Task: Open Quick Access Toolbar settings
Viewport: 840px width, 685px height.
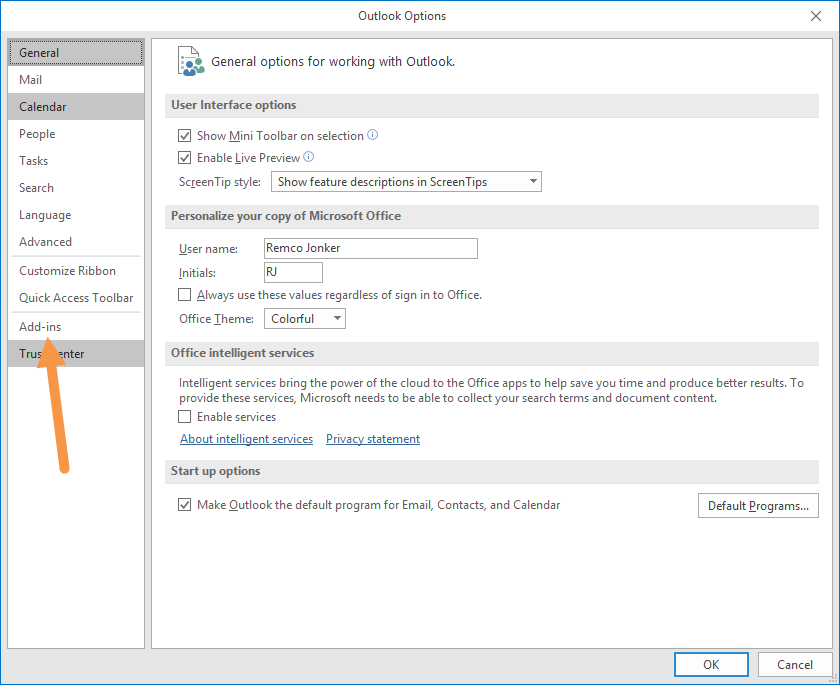Action: pos(76,298)
